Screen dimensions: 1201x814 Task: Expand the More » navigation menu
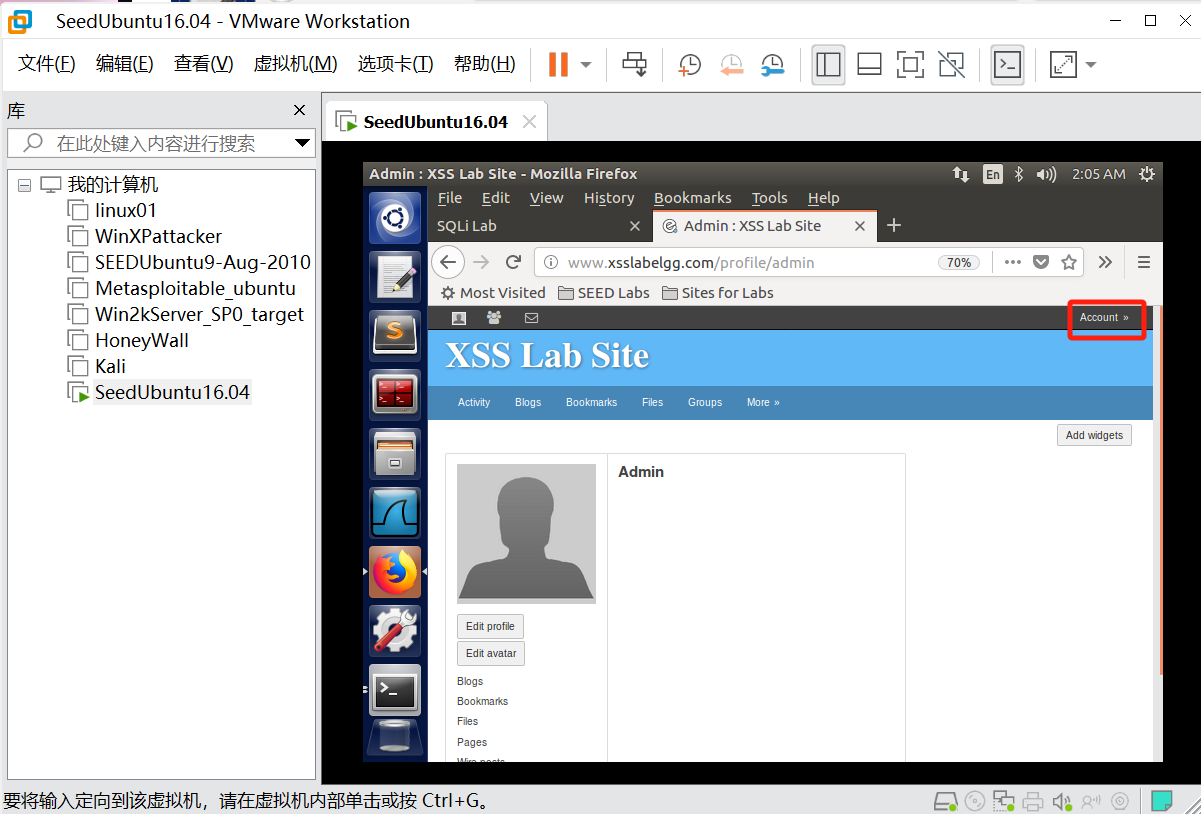pos(763,402)
